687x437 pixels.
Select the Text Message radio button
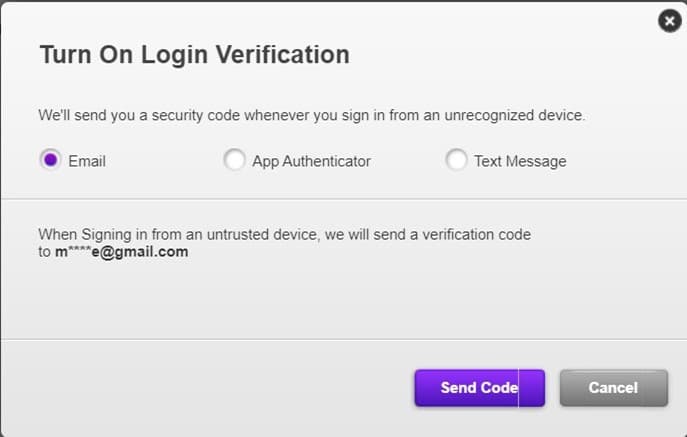(456, 160)
